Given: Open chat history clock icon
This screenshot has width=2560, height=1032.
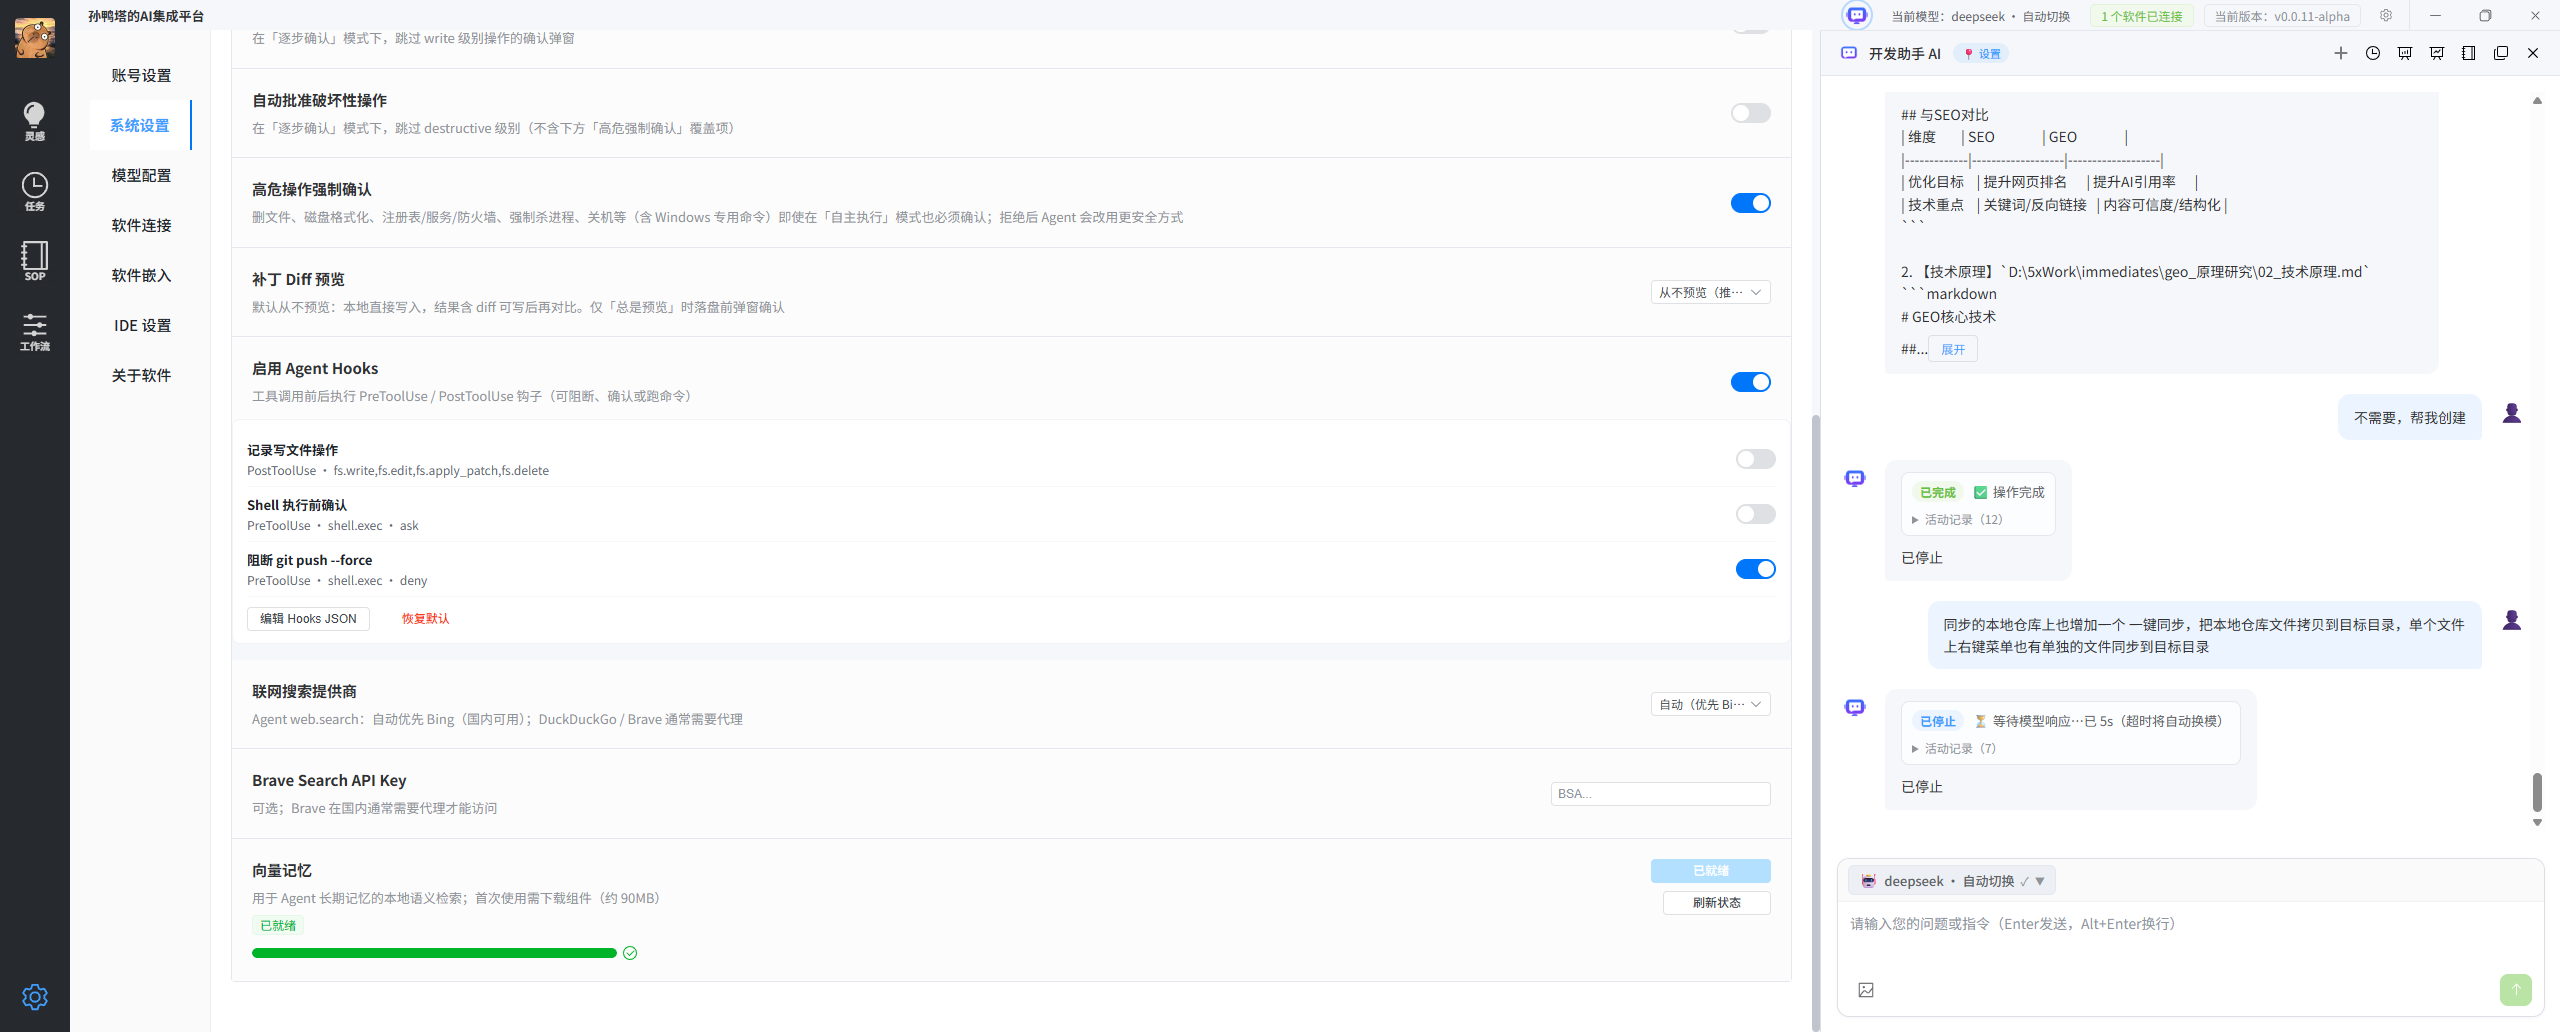Looking at the screenshot, I should coord(2373,53).
